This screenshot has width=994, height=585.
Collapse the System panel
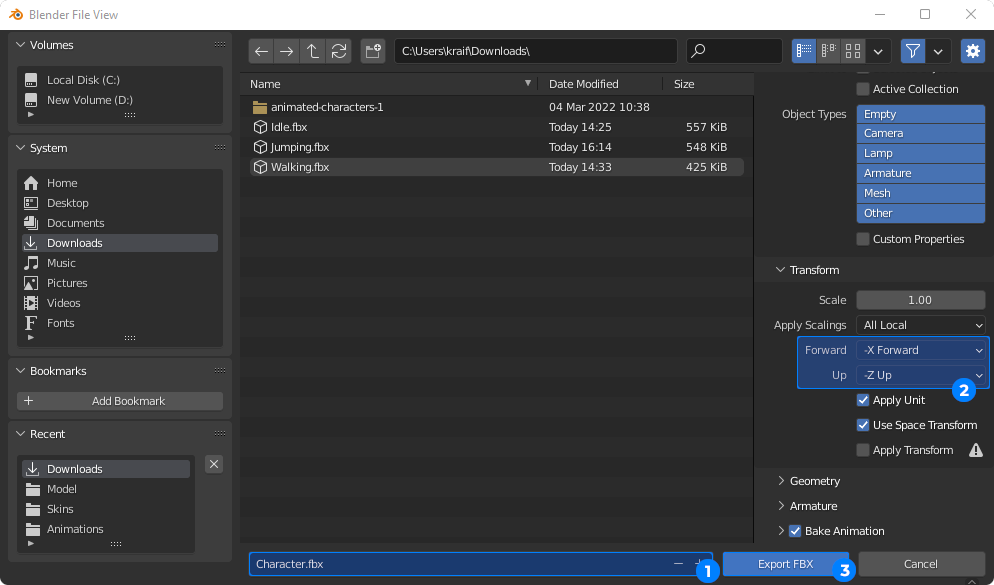(x=20, y=148)
